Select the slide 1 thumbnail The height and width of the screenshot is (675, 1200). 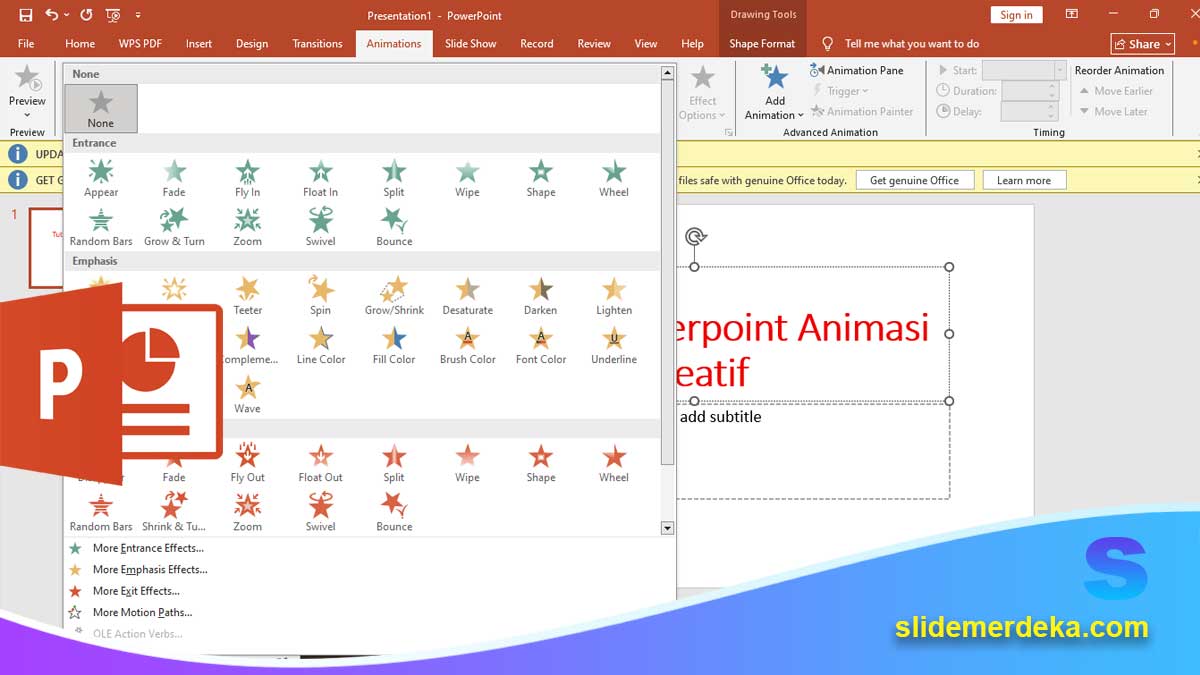pyautogui.click(x=46, y=246)
